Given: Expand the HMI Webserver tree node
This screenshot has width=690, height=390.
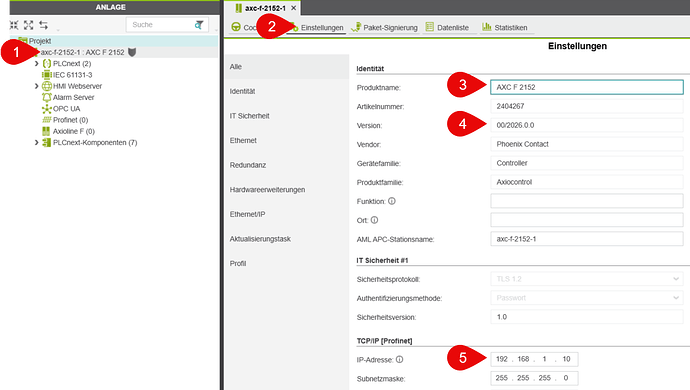Looking at the screenshot, I should [x=37, y=86].
